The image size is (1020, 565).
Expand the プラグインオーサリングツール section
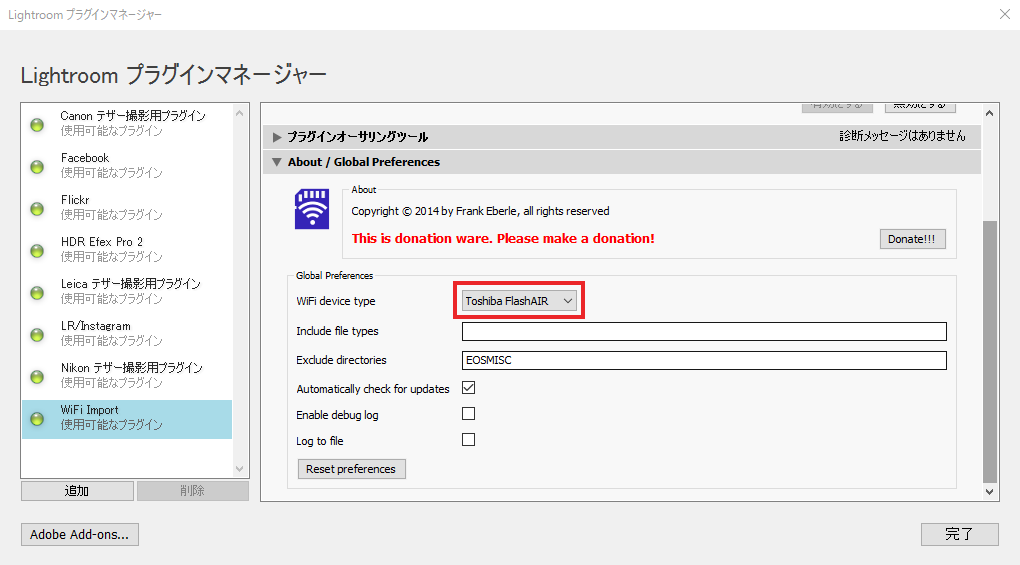[x=277, y=137]
